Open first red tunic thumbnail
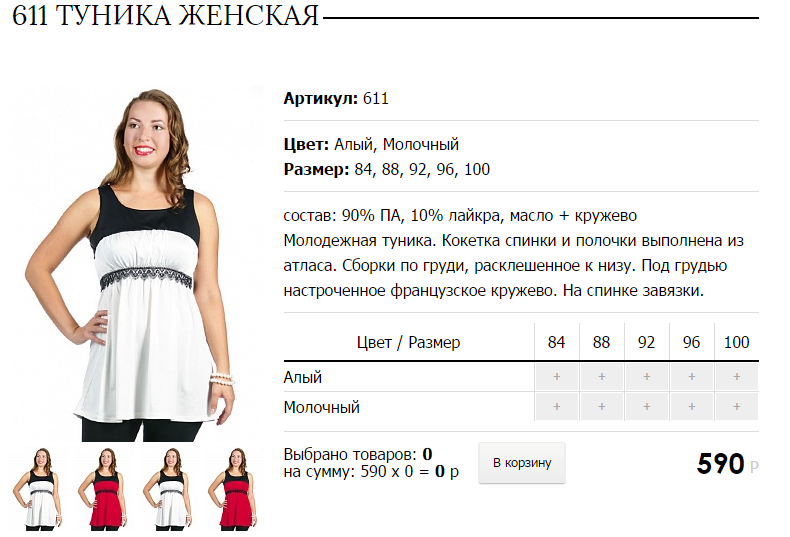This screenshot has width=790, height=537. pyautogui.click(x=105, y=489)
